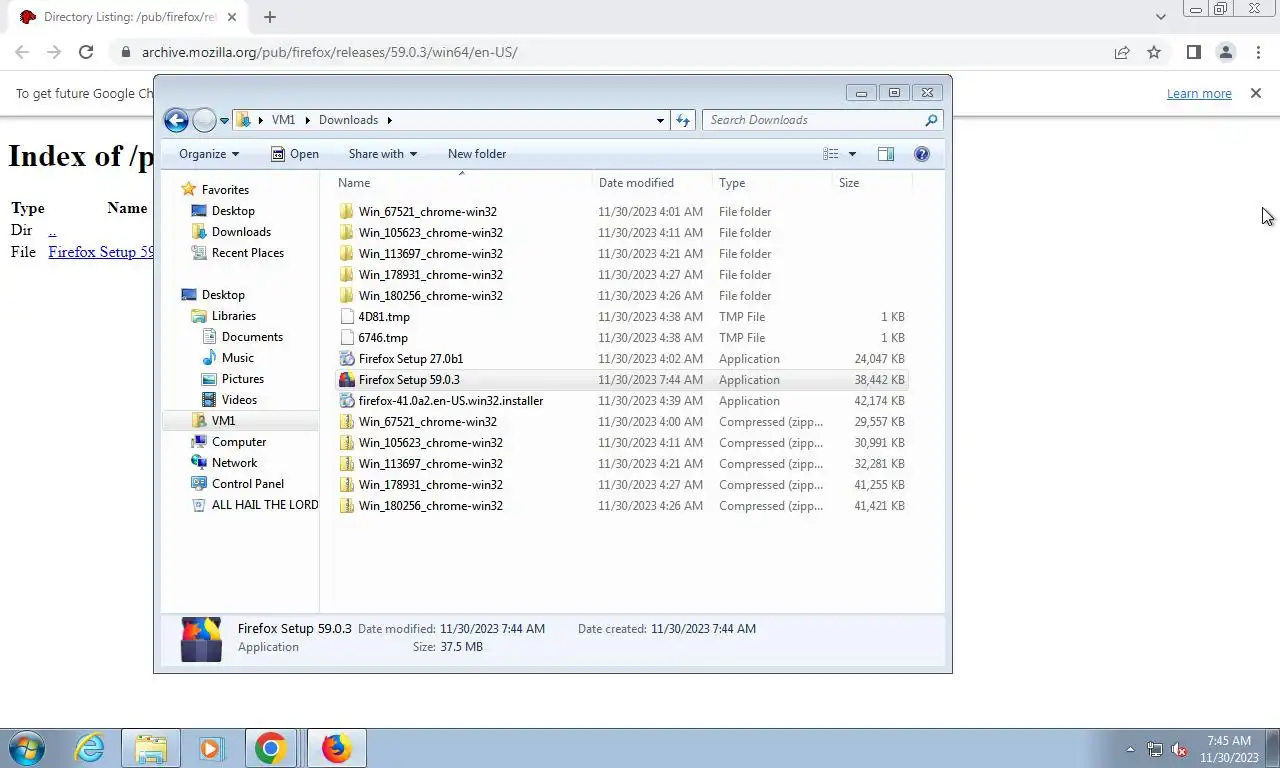Open ALL HAIL THE LORD item
This screenshot has height=768, width=1280.
(265, 505)
